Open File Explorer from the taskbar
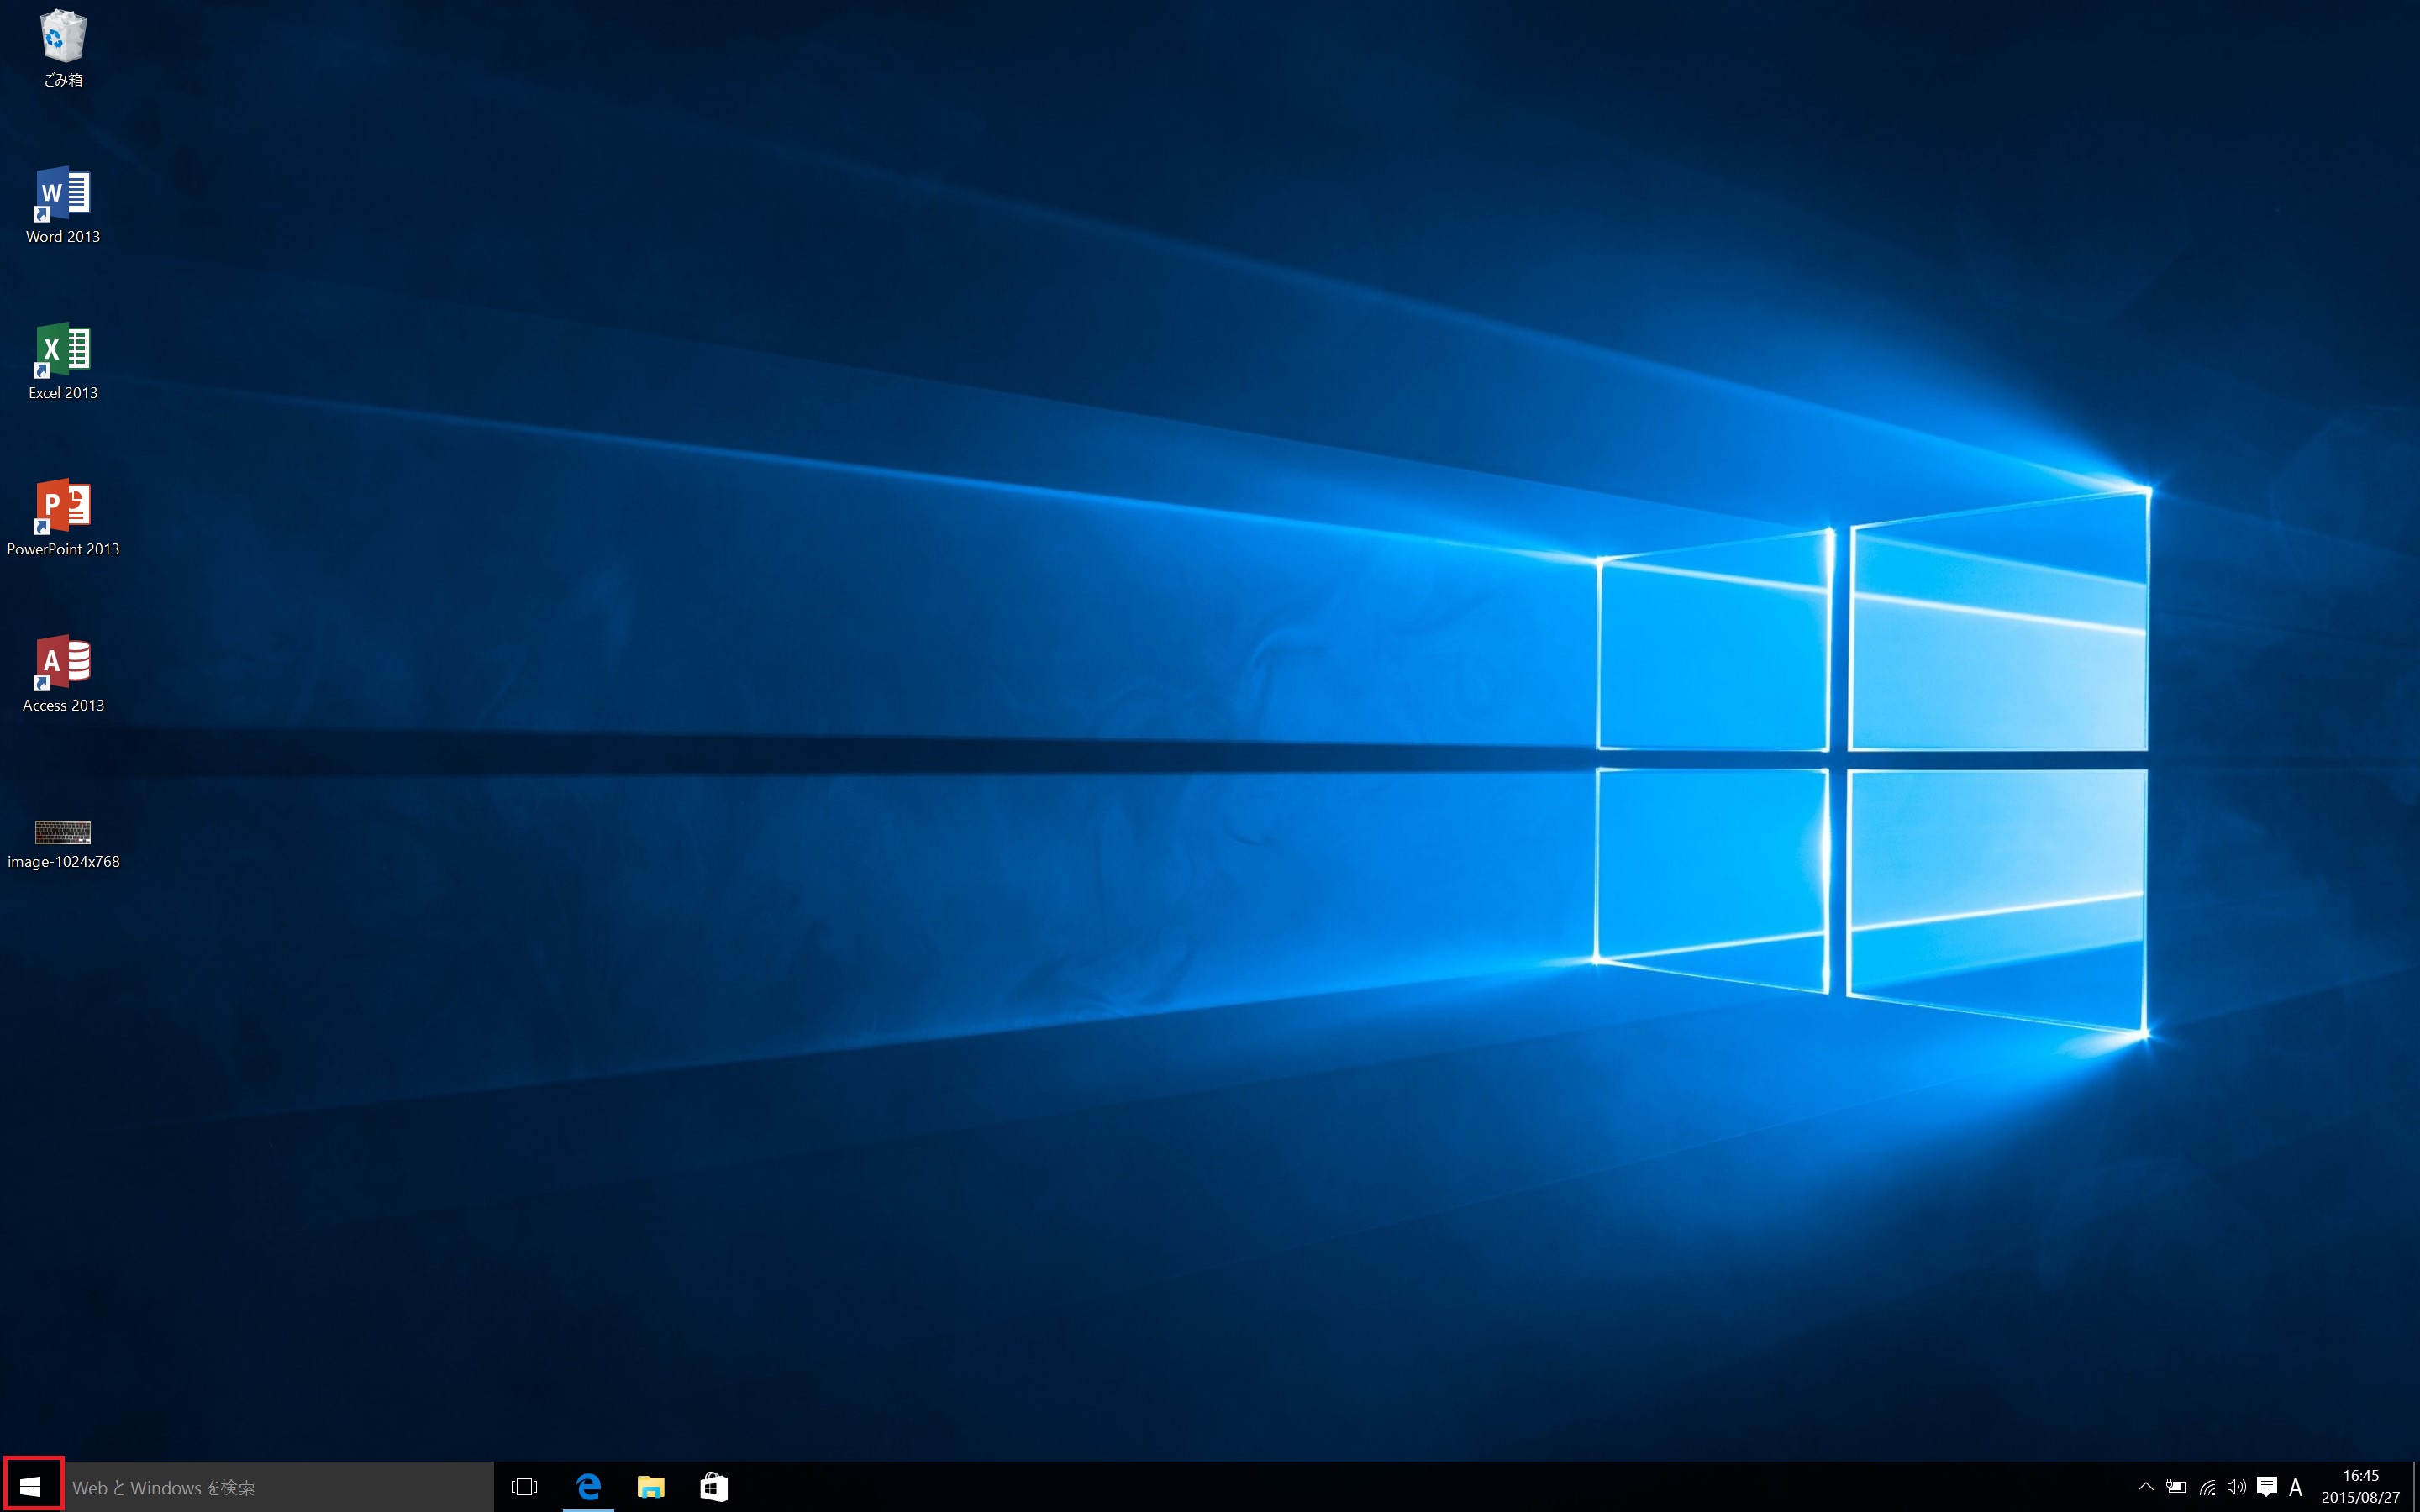The image size is (2420, 1512). click(x=651, y=1487)
